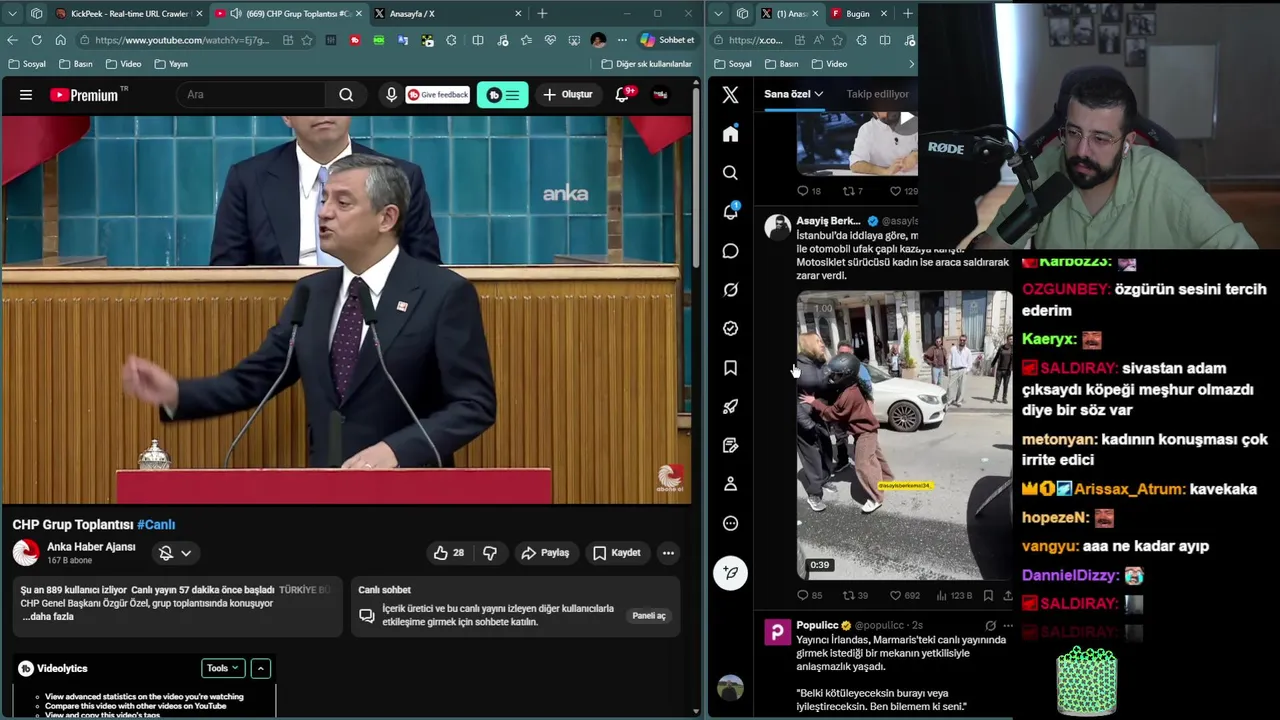This screenshot has width=1280, height=720.
Task: Click the youtube.com address bar
Action: (x=182, y=40)
